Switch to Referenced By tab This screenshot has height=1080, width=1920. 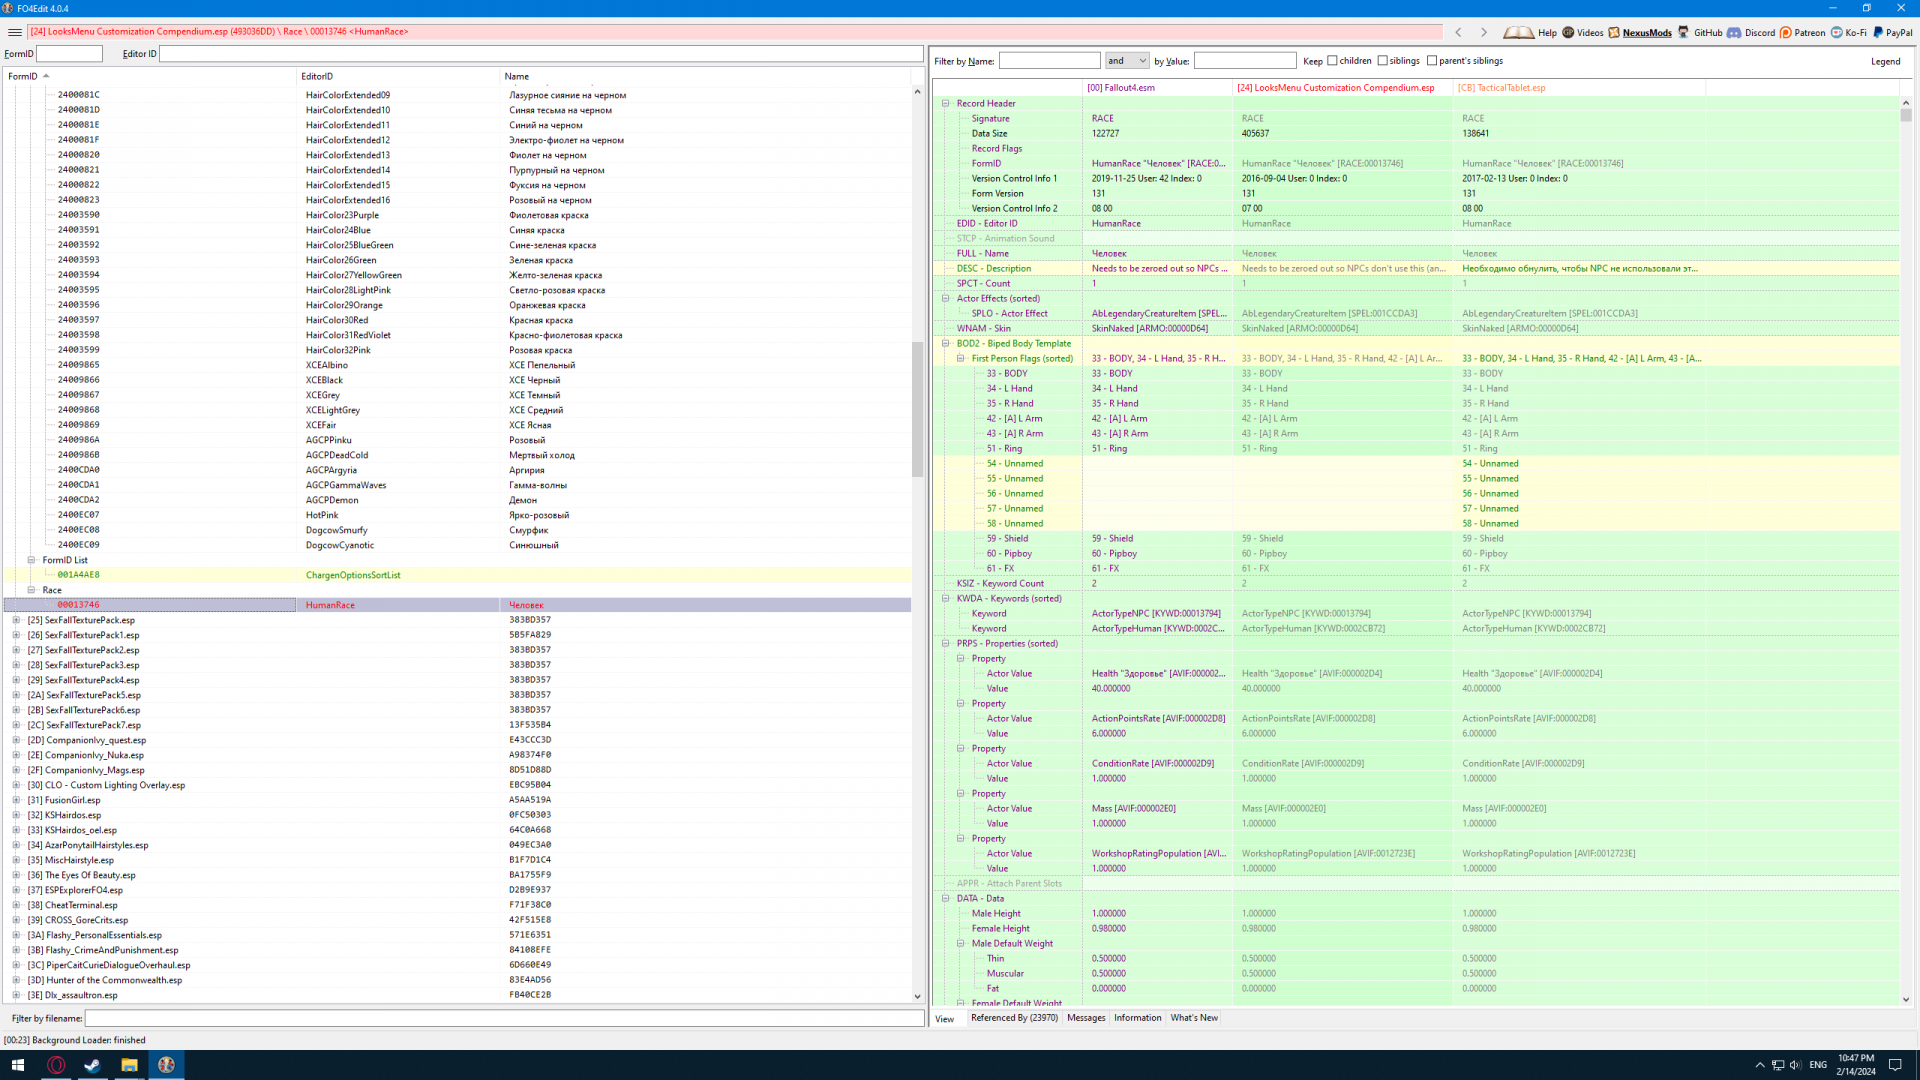click(x=1013, y=1018)
